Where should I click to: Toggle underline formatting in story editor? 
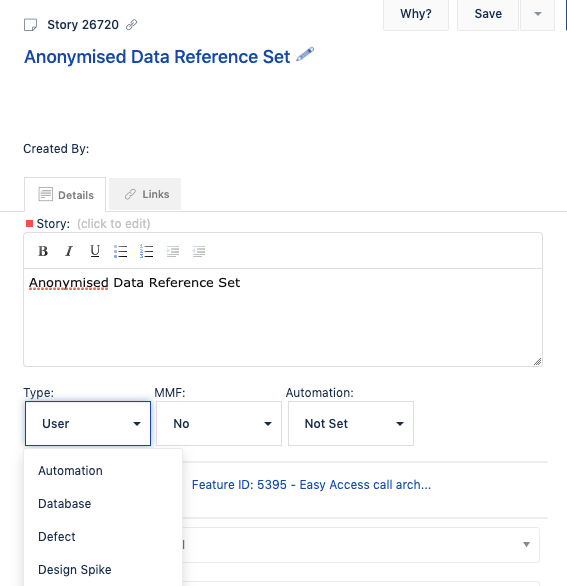point(95,251)
